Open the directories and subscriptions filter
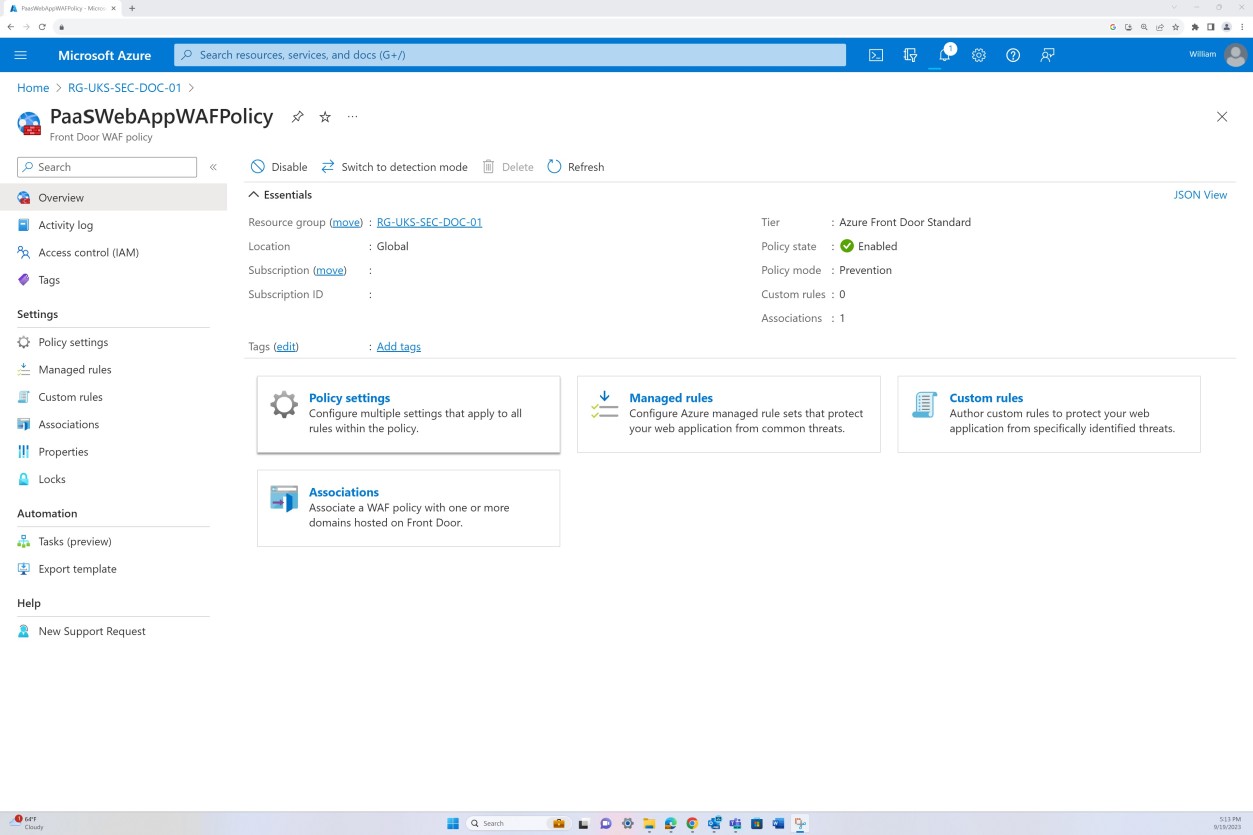 click(x=910, y=55)
